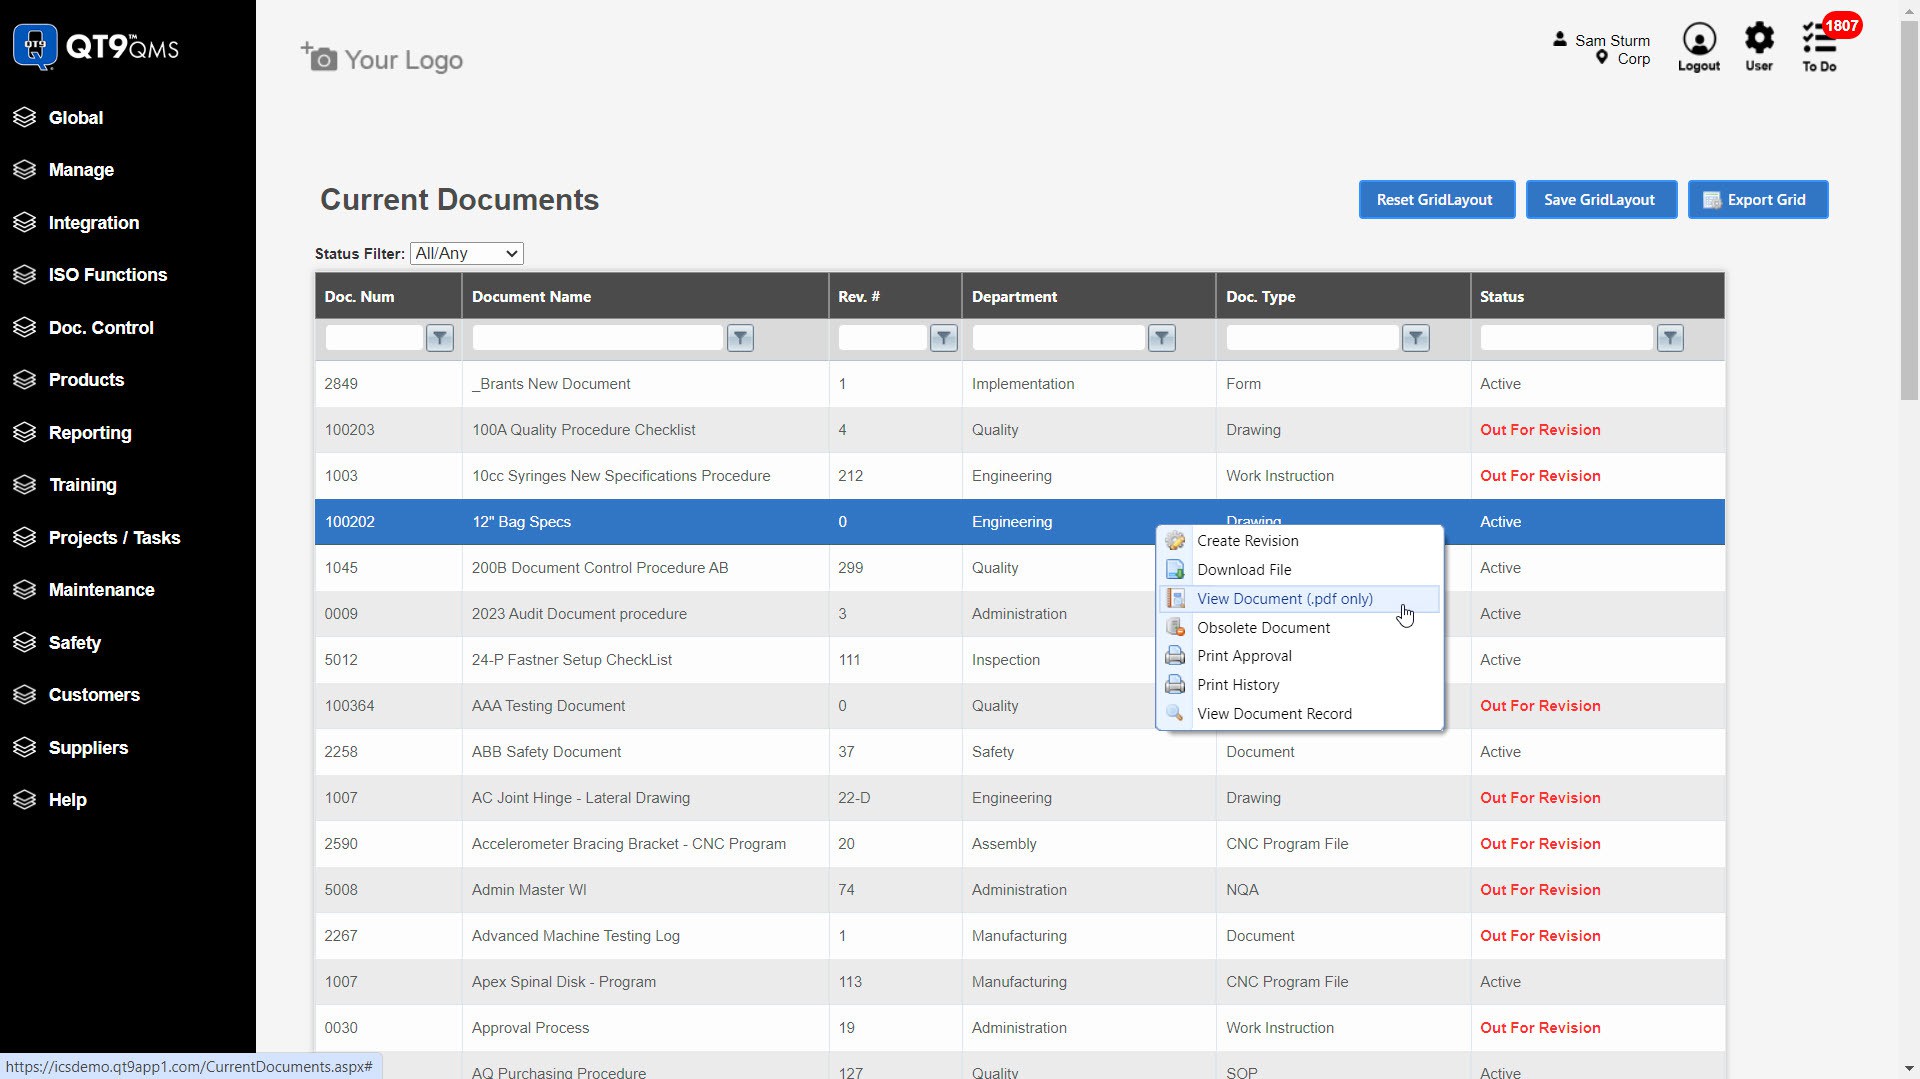The width and height of the screenshot is (1920, 1079).
Task: Expand the ISO Functions sidebar menu
Action: pyautogui.click(x=107, y=275)
